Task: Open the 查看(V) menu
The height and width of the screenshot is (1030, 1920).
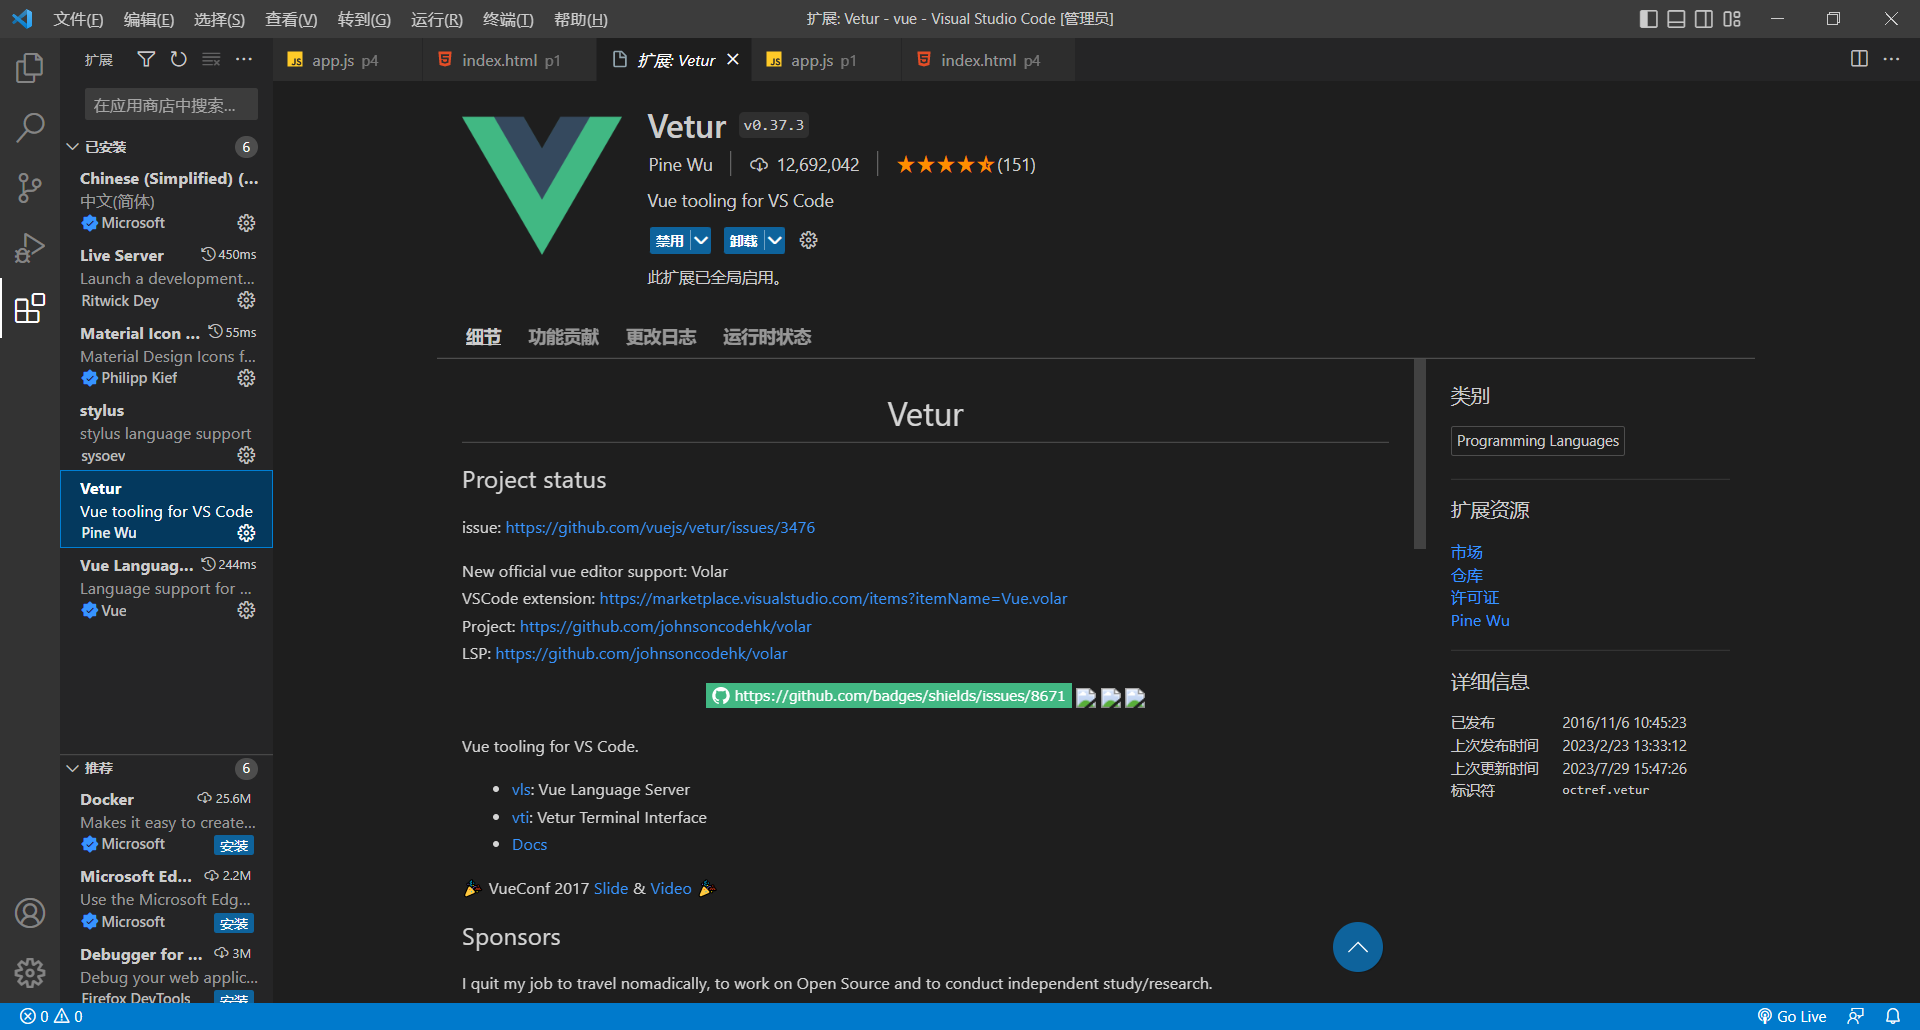Action: pos(291,19)
